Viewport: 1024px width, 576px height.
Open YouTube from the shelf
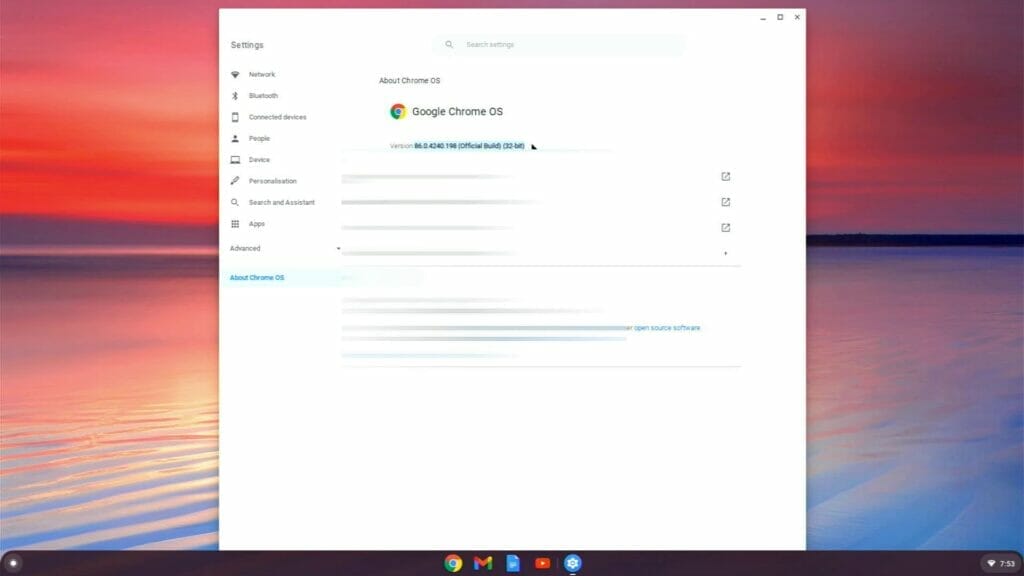click(542, 564)
